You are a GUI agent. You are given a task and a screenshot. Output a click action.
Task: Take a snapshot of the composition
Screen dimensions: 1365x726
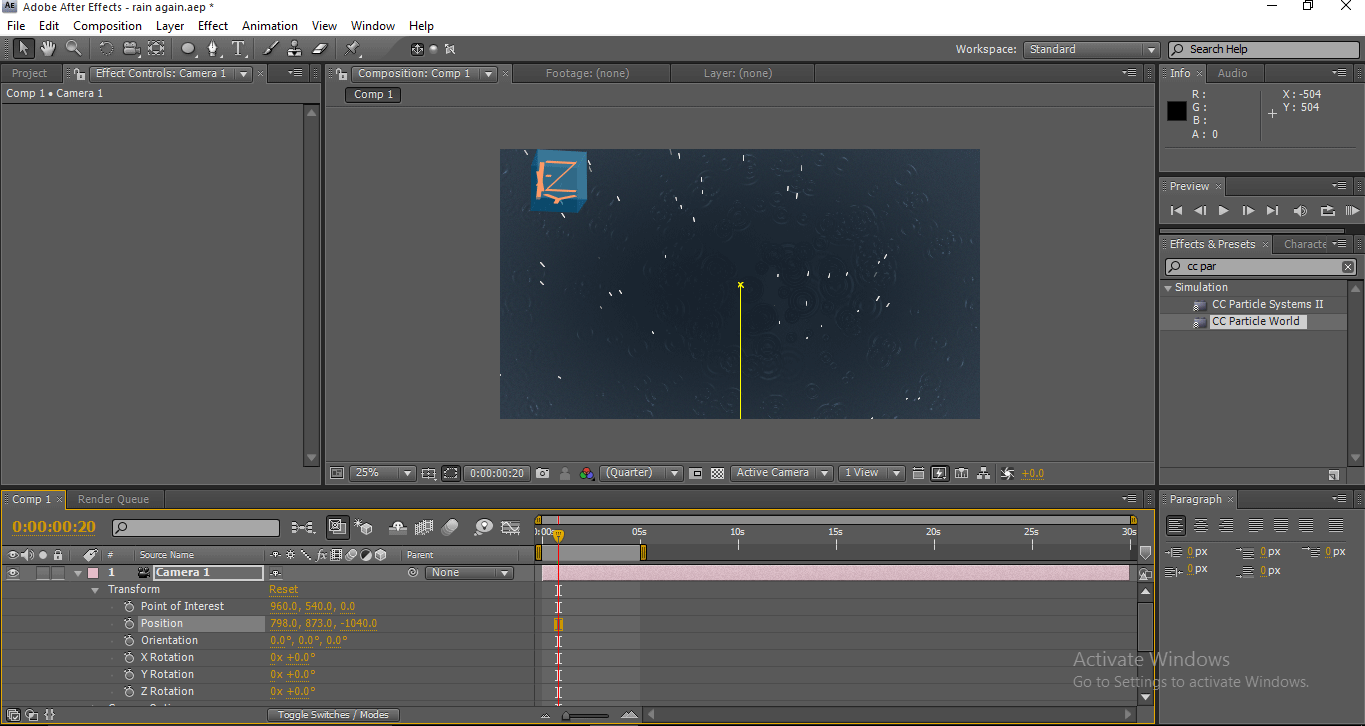pos(542,473)
